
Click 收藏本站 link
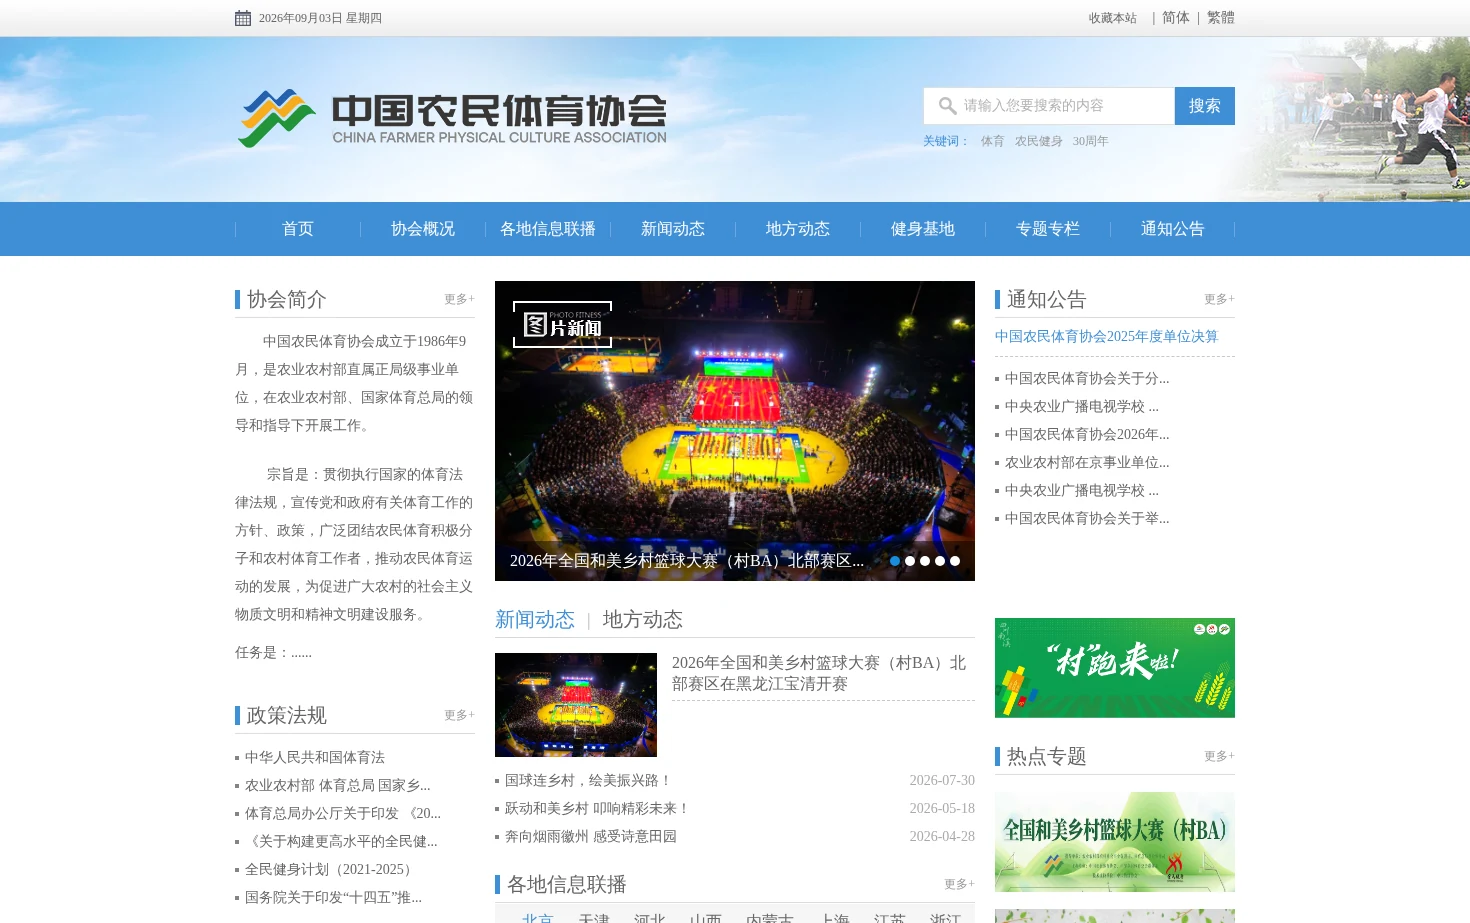[x=1113, y=18]
